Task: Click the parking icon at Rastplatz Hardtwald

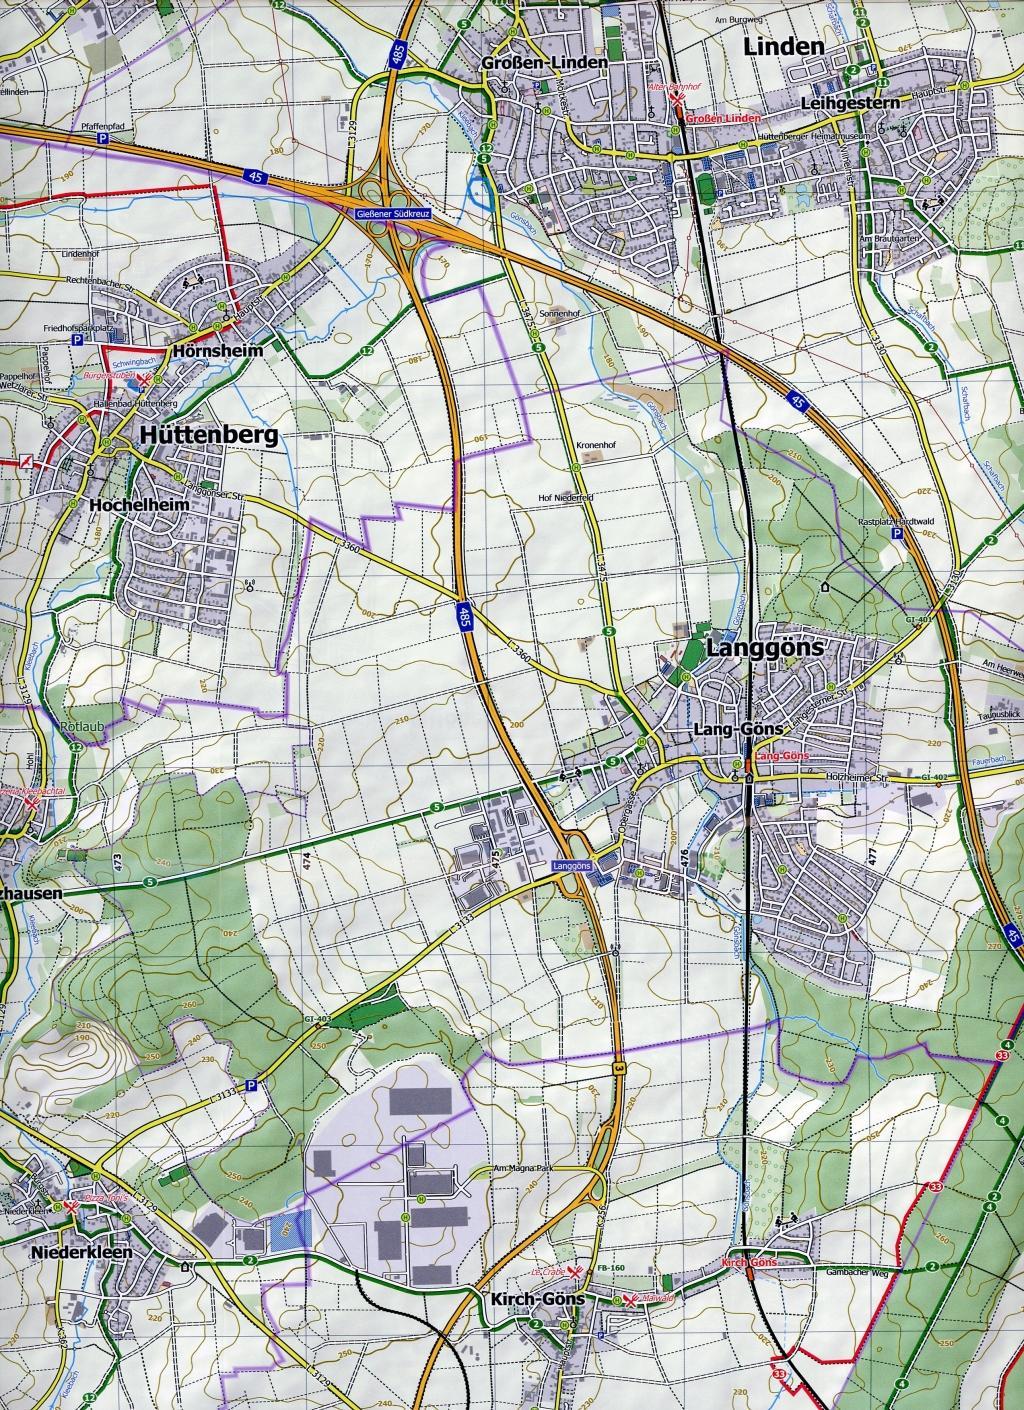Action: [897, 535]
